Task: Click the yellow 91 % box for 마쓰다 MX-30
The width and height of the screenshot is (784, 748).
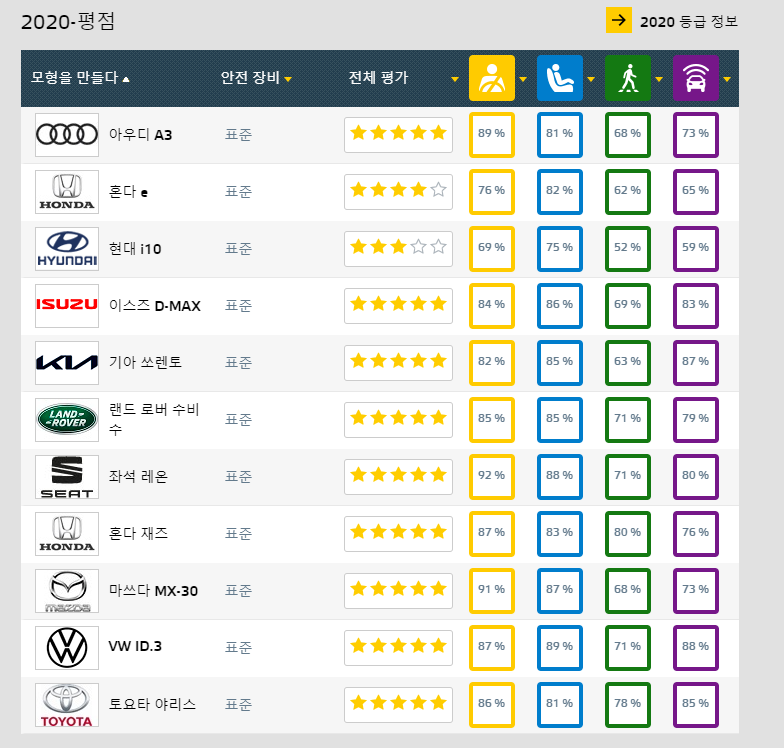Action: tap(492, 591)
